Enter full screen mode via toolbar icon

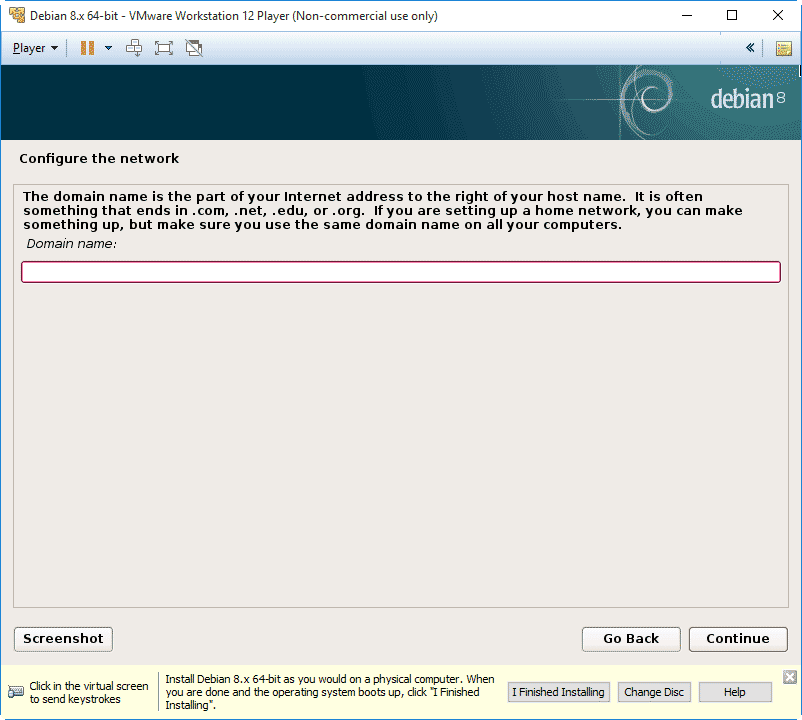click(x=164, y=48)
